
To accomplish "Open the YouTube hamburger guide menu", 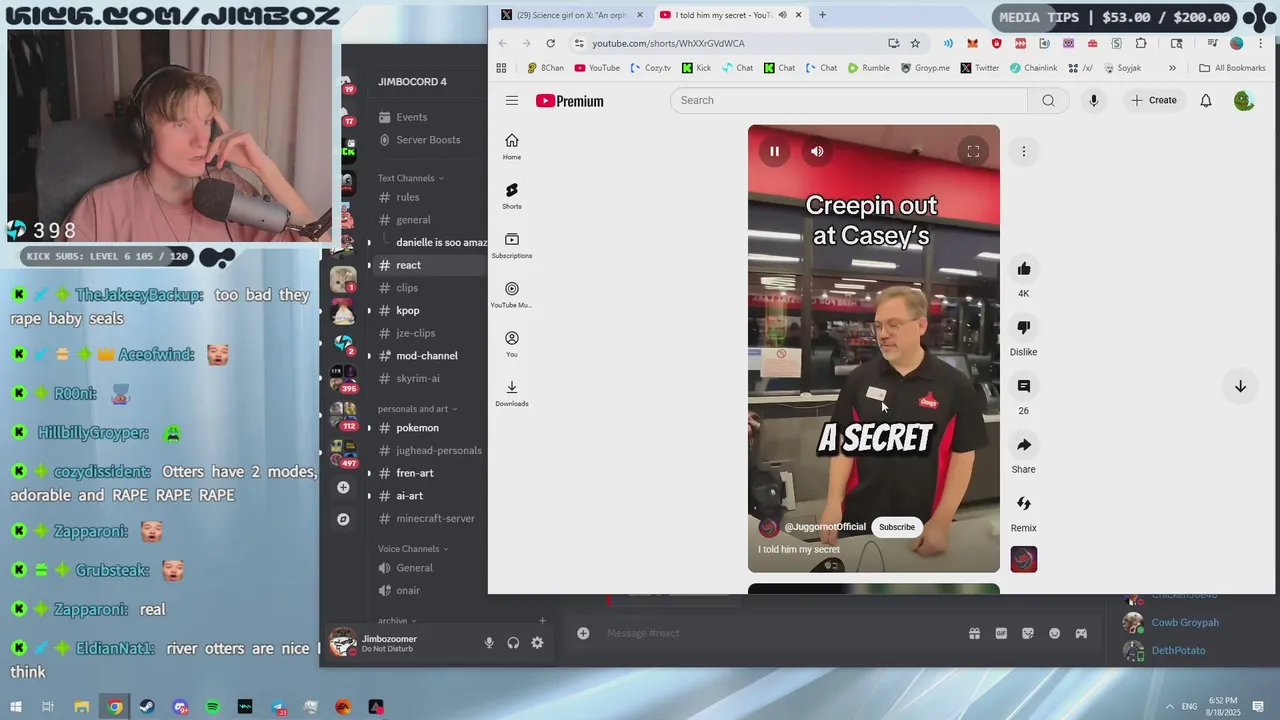I will click(x=512, y=100).
